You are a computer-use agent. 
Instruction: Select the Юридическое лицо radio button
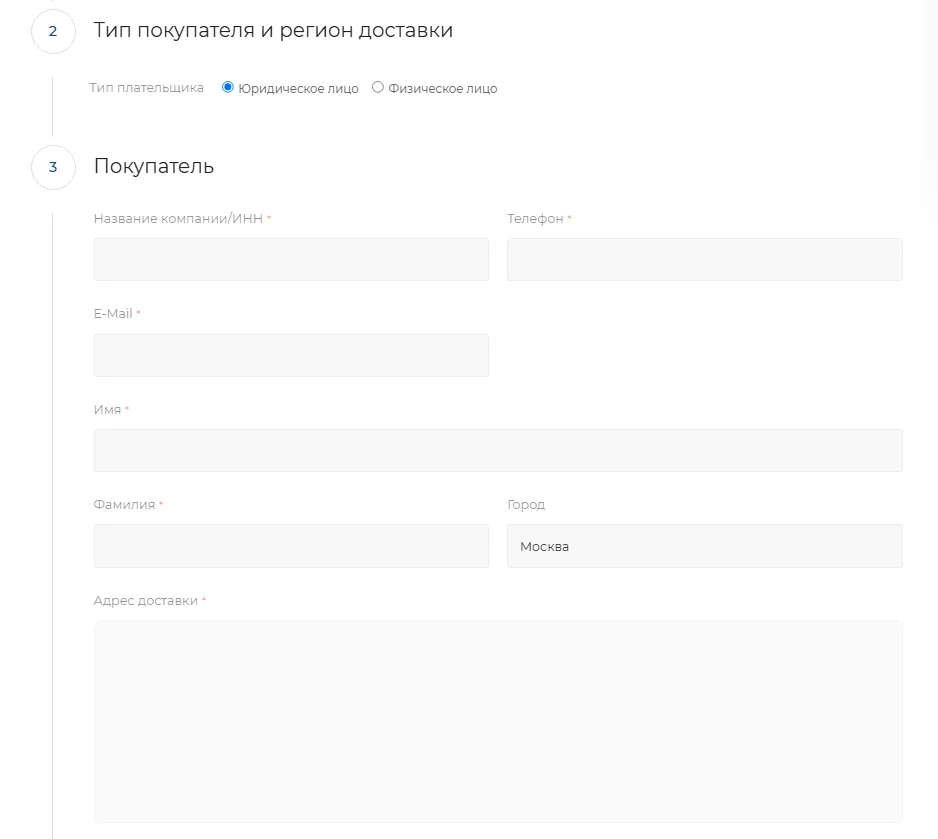tap(227, 87)
